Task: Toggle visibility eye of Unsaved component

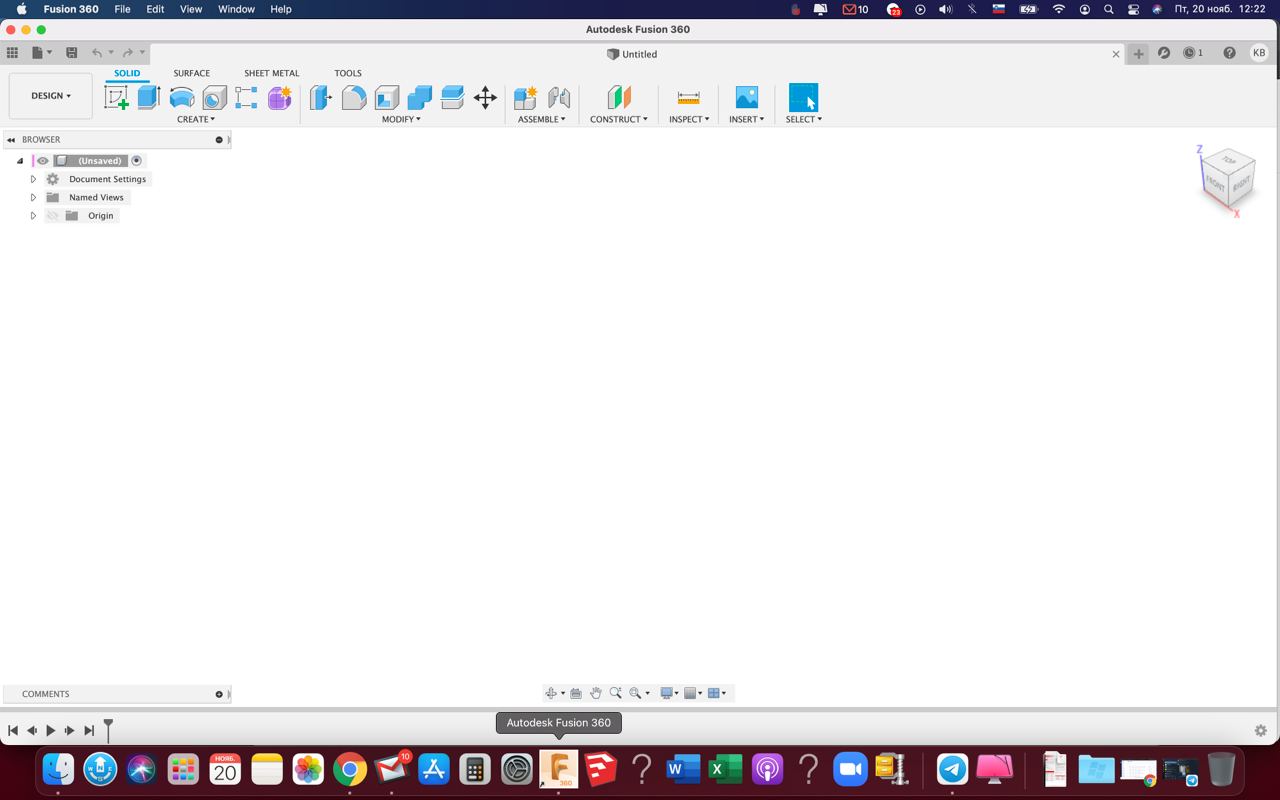Action: point(43,161)
